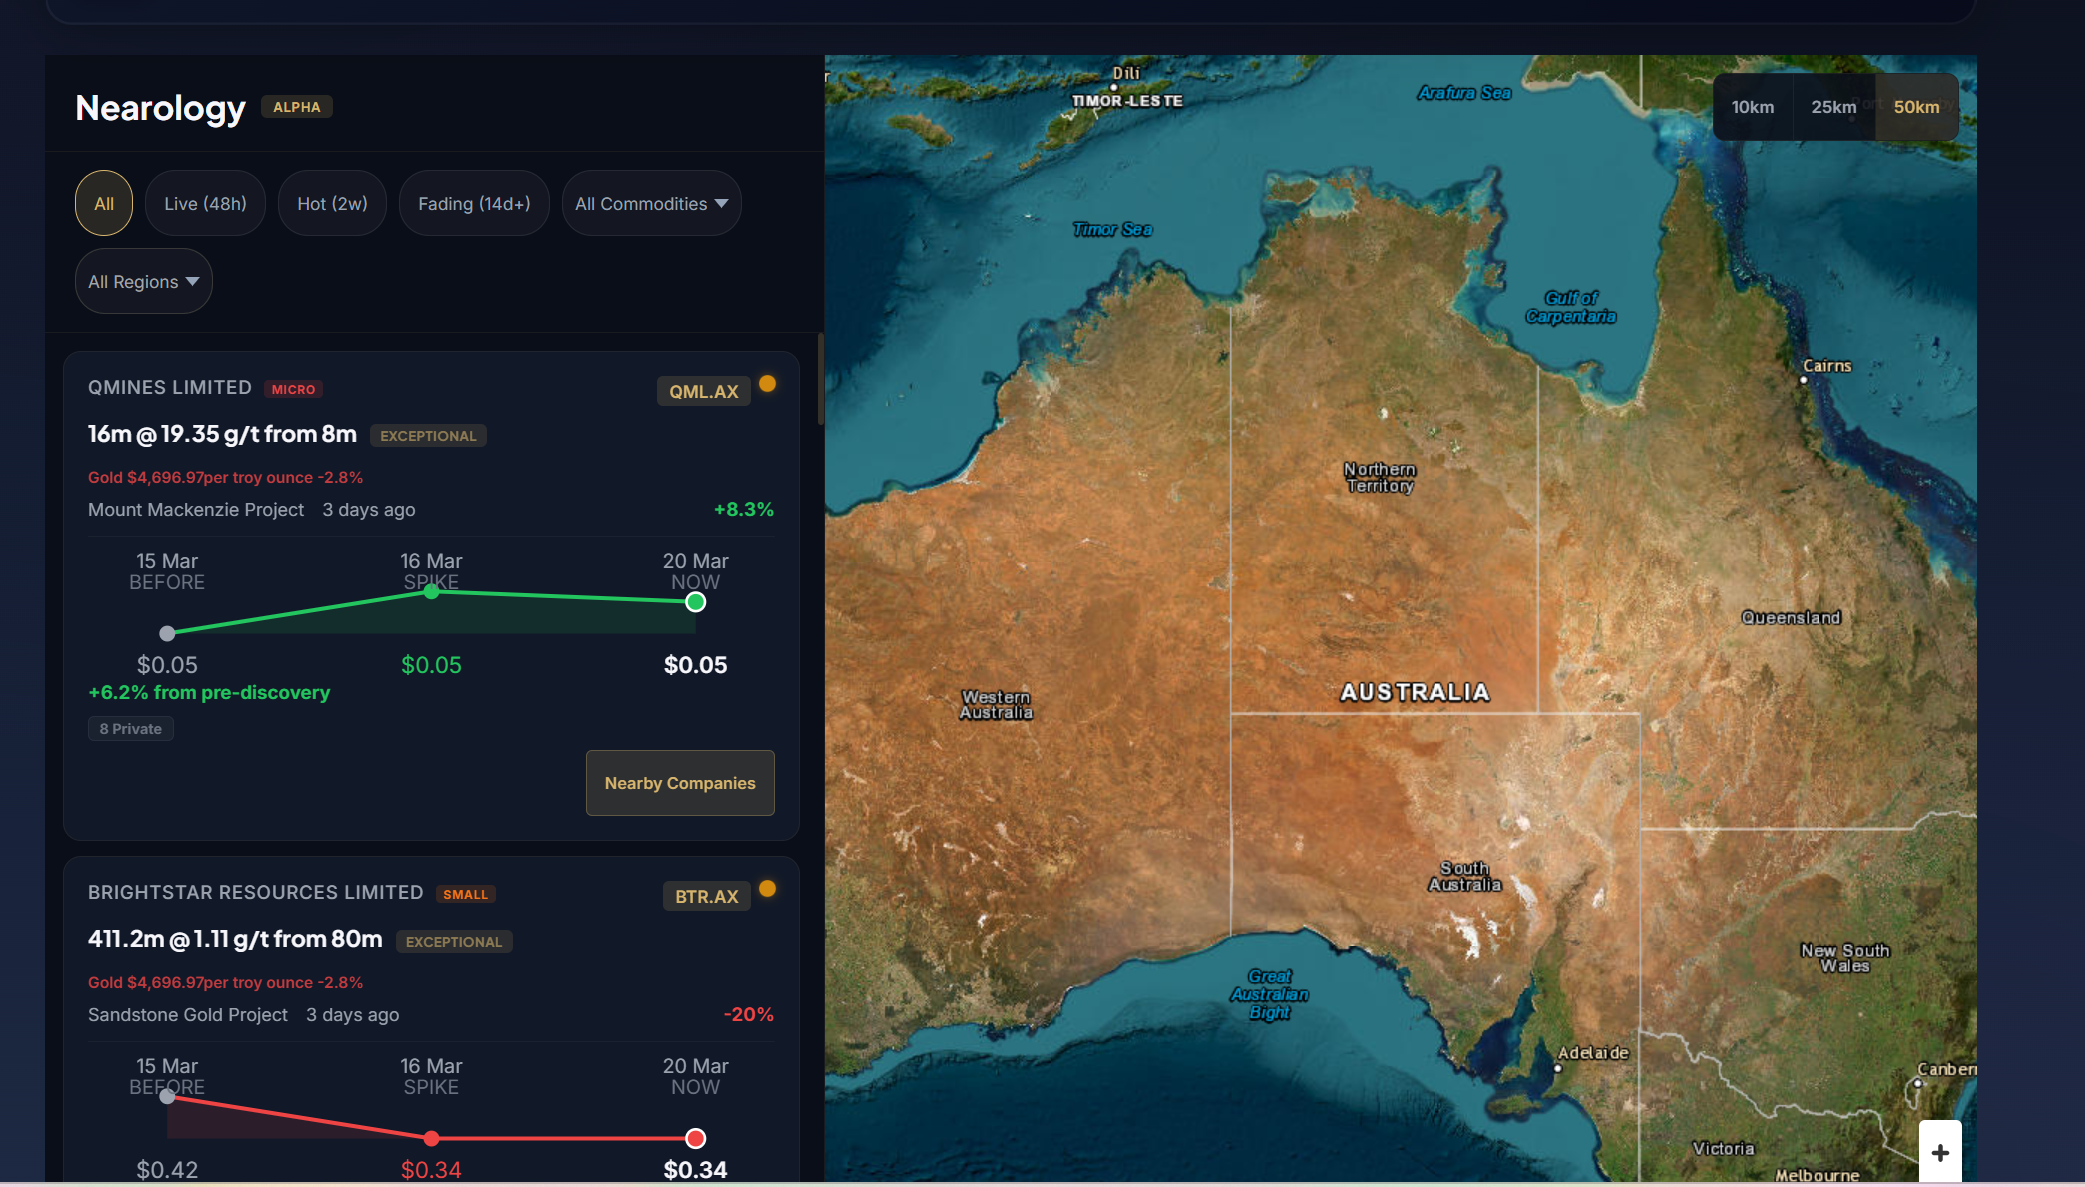Click the QML.AX ticker badge
Screen dimensions: 2085x1187
pos(703,392)
